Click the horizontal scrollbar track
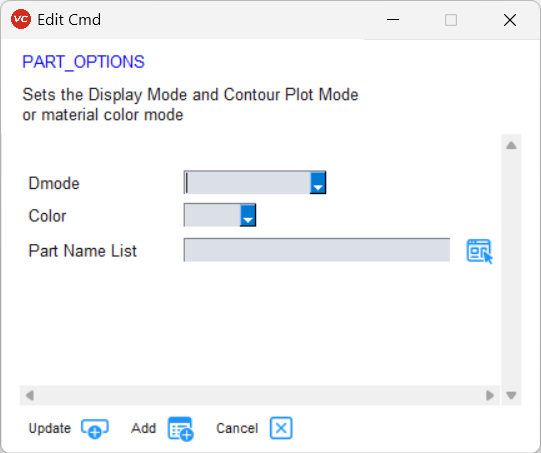541x453 pixels. (260, 395)
